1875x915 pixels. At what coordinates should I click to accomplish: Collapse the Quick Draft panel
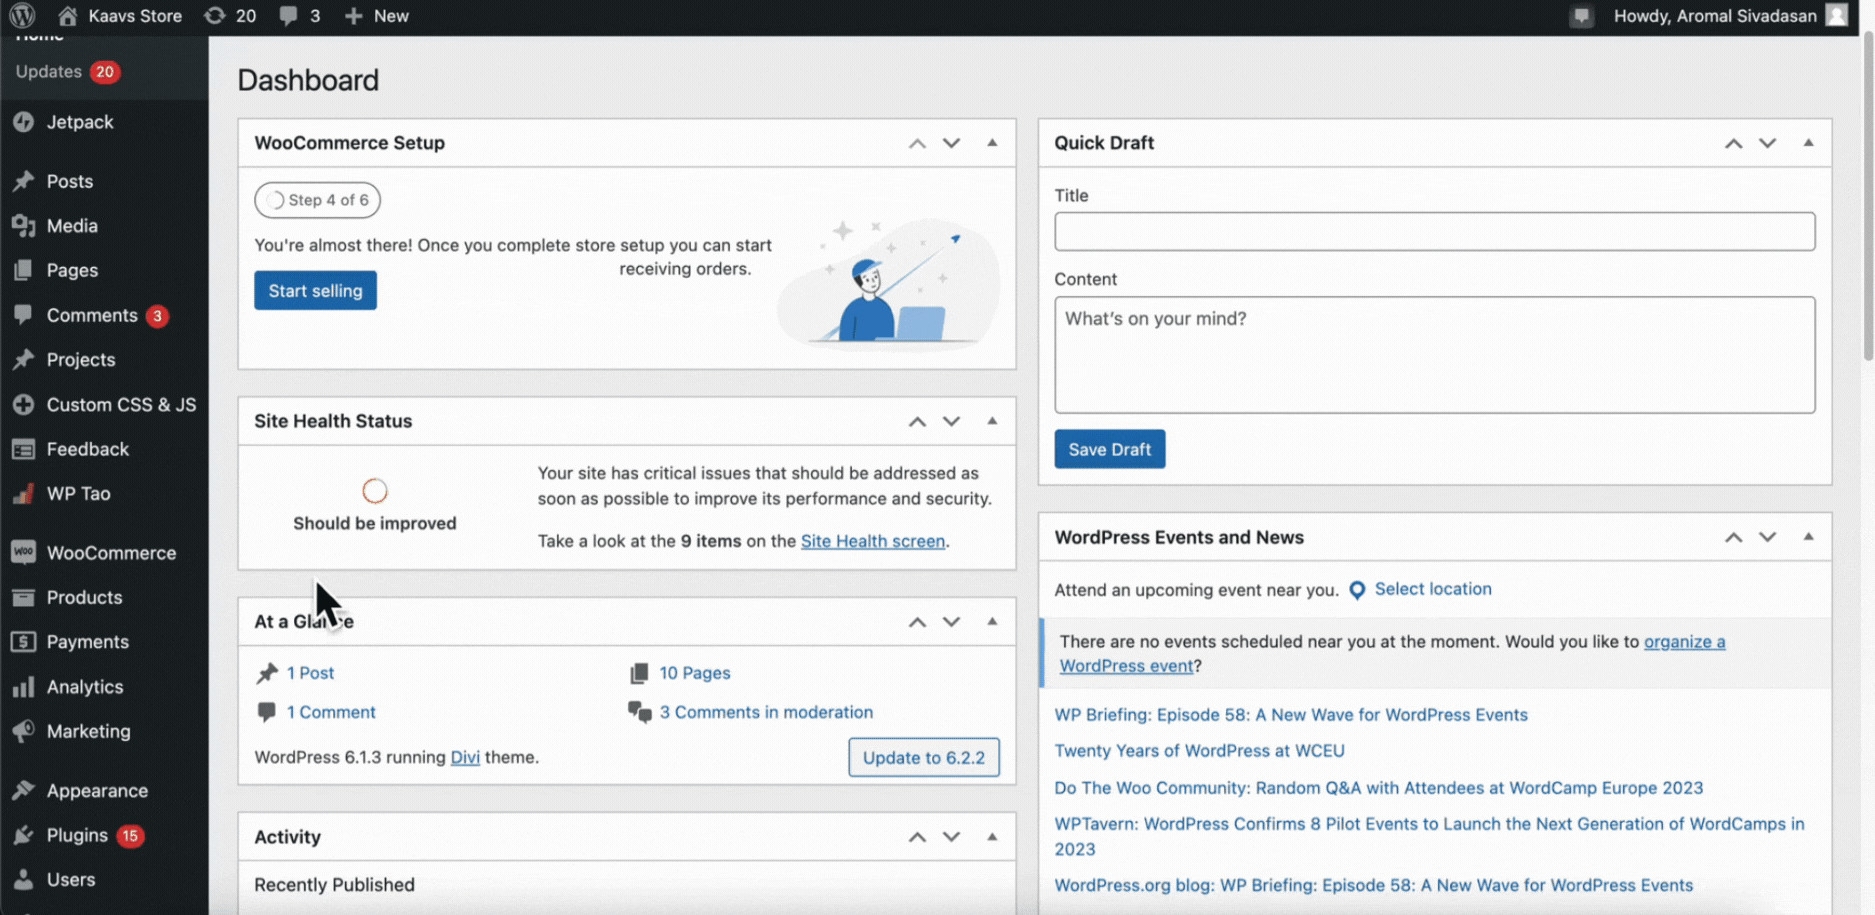click(x=1808, y=143)
